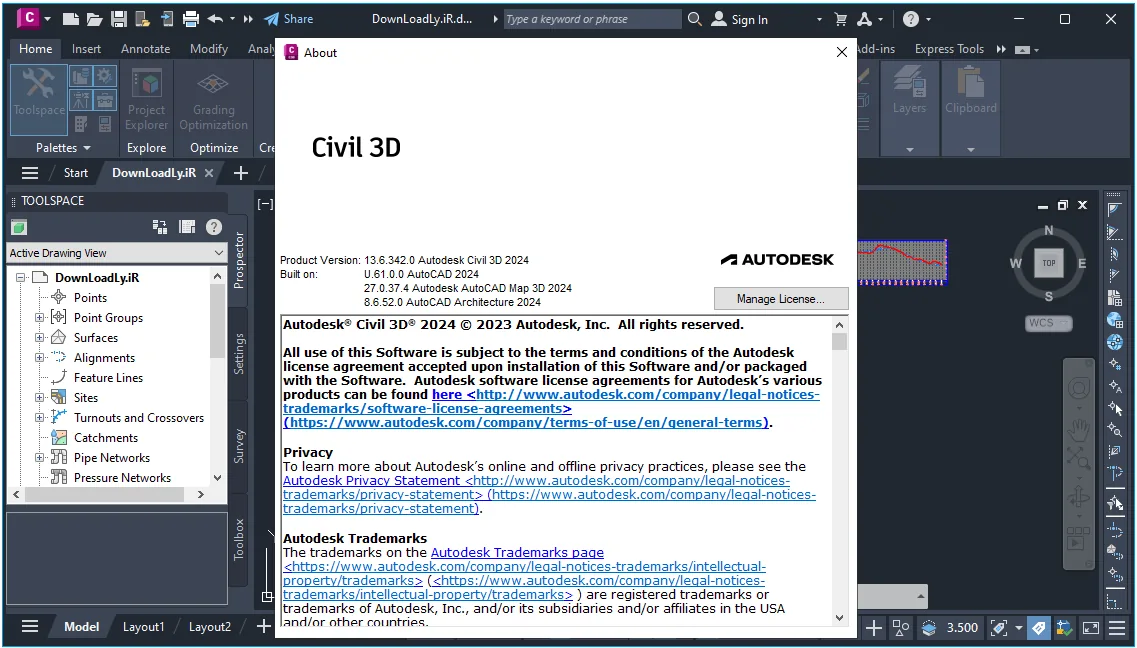
Task: Collapse the DownLoadLy.iR root tree node
Action: [20, 278]
